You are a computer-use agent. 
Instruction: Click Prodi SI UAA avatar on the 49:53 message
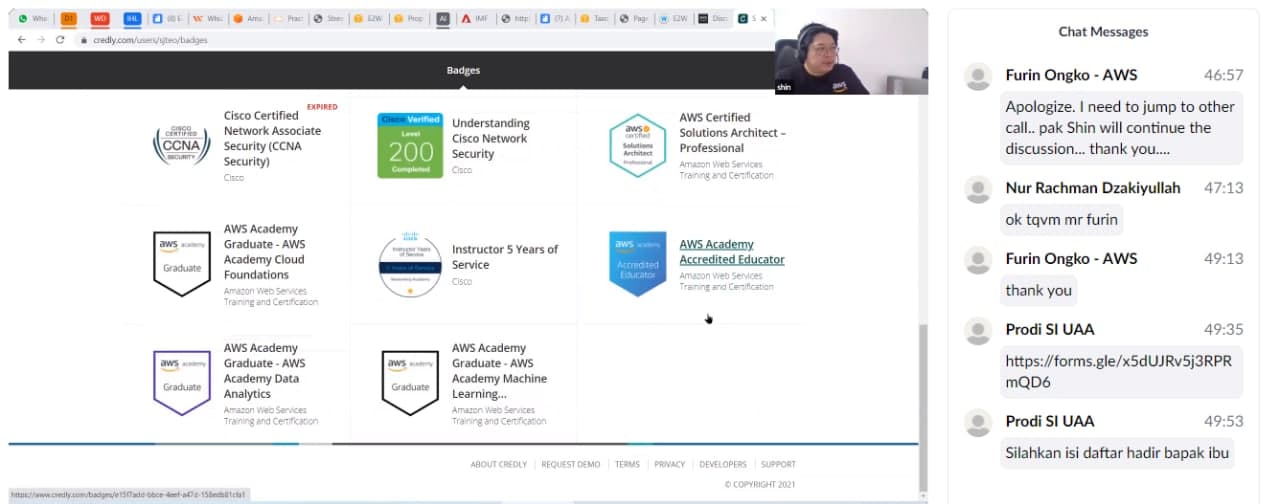coord(977,422)
